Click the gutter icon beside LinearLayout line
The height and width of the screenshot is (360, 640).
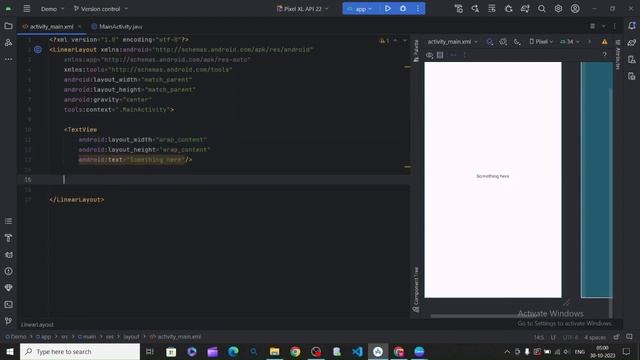[x=38, y=50]
